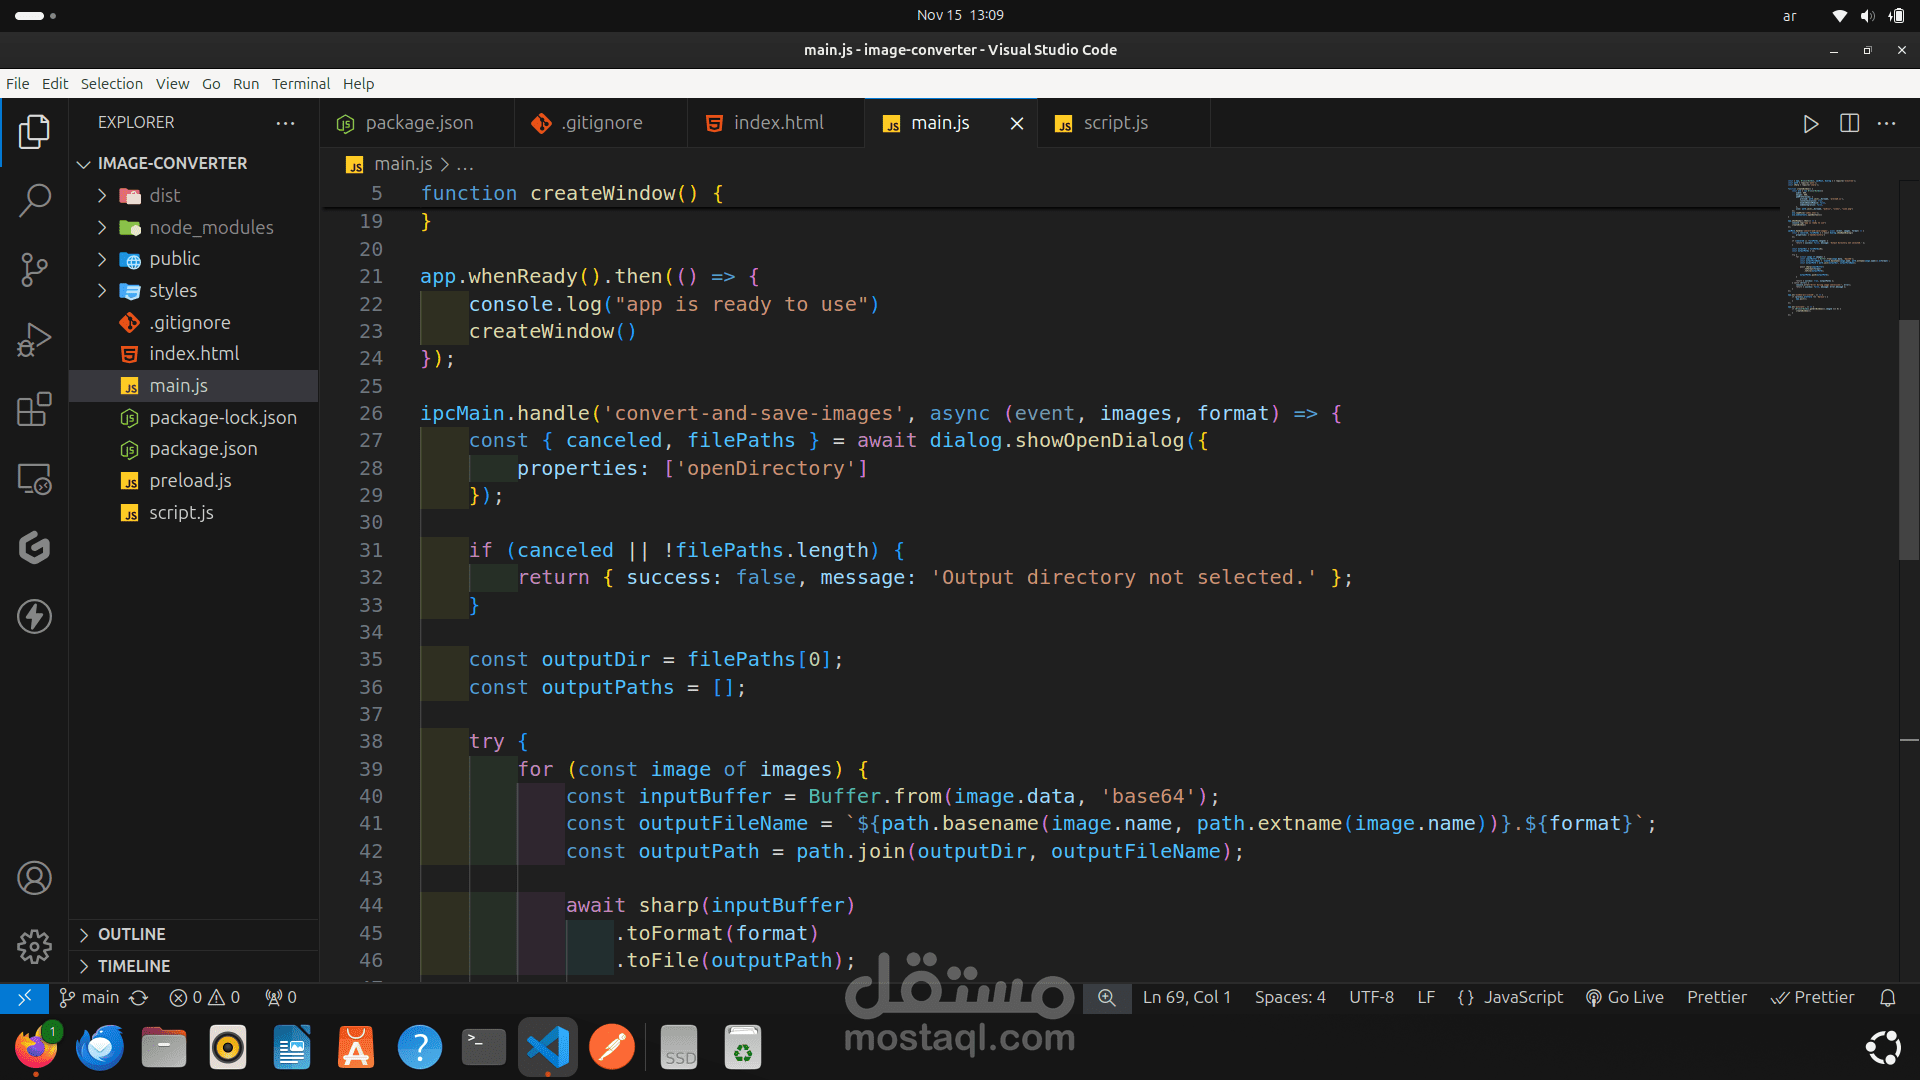Viewport: 1920px width, 1080px height.
Task: Open the Extensions view
Action: click(34, 409)
